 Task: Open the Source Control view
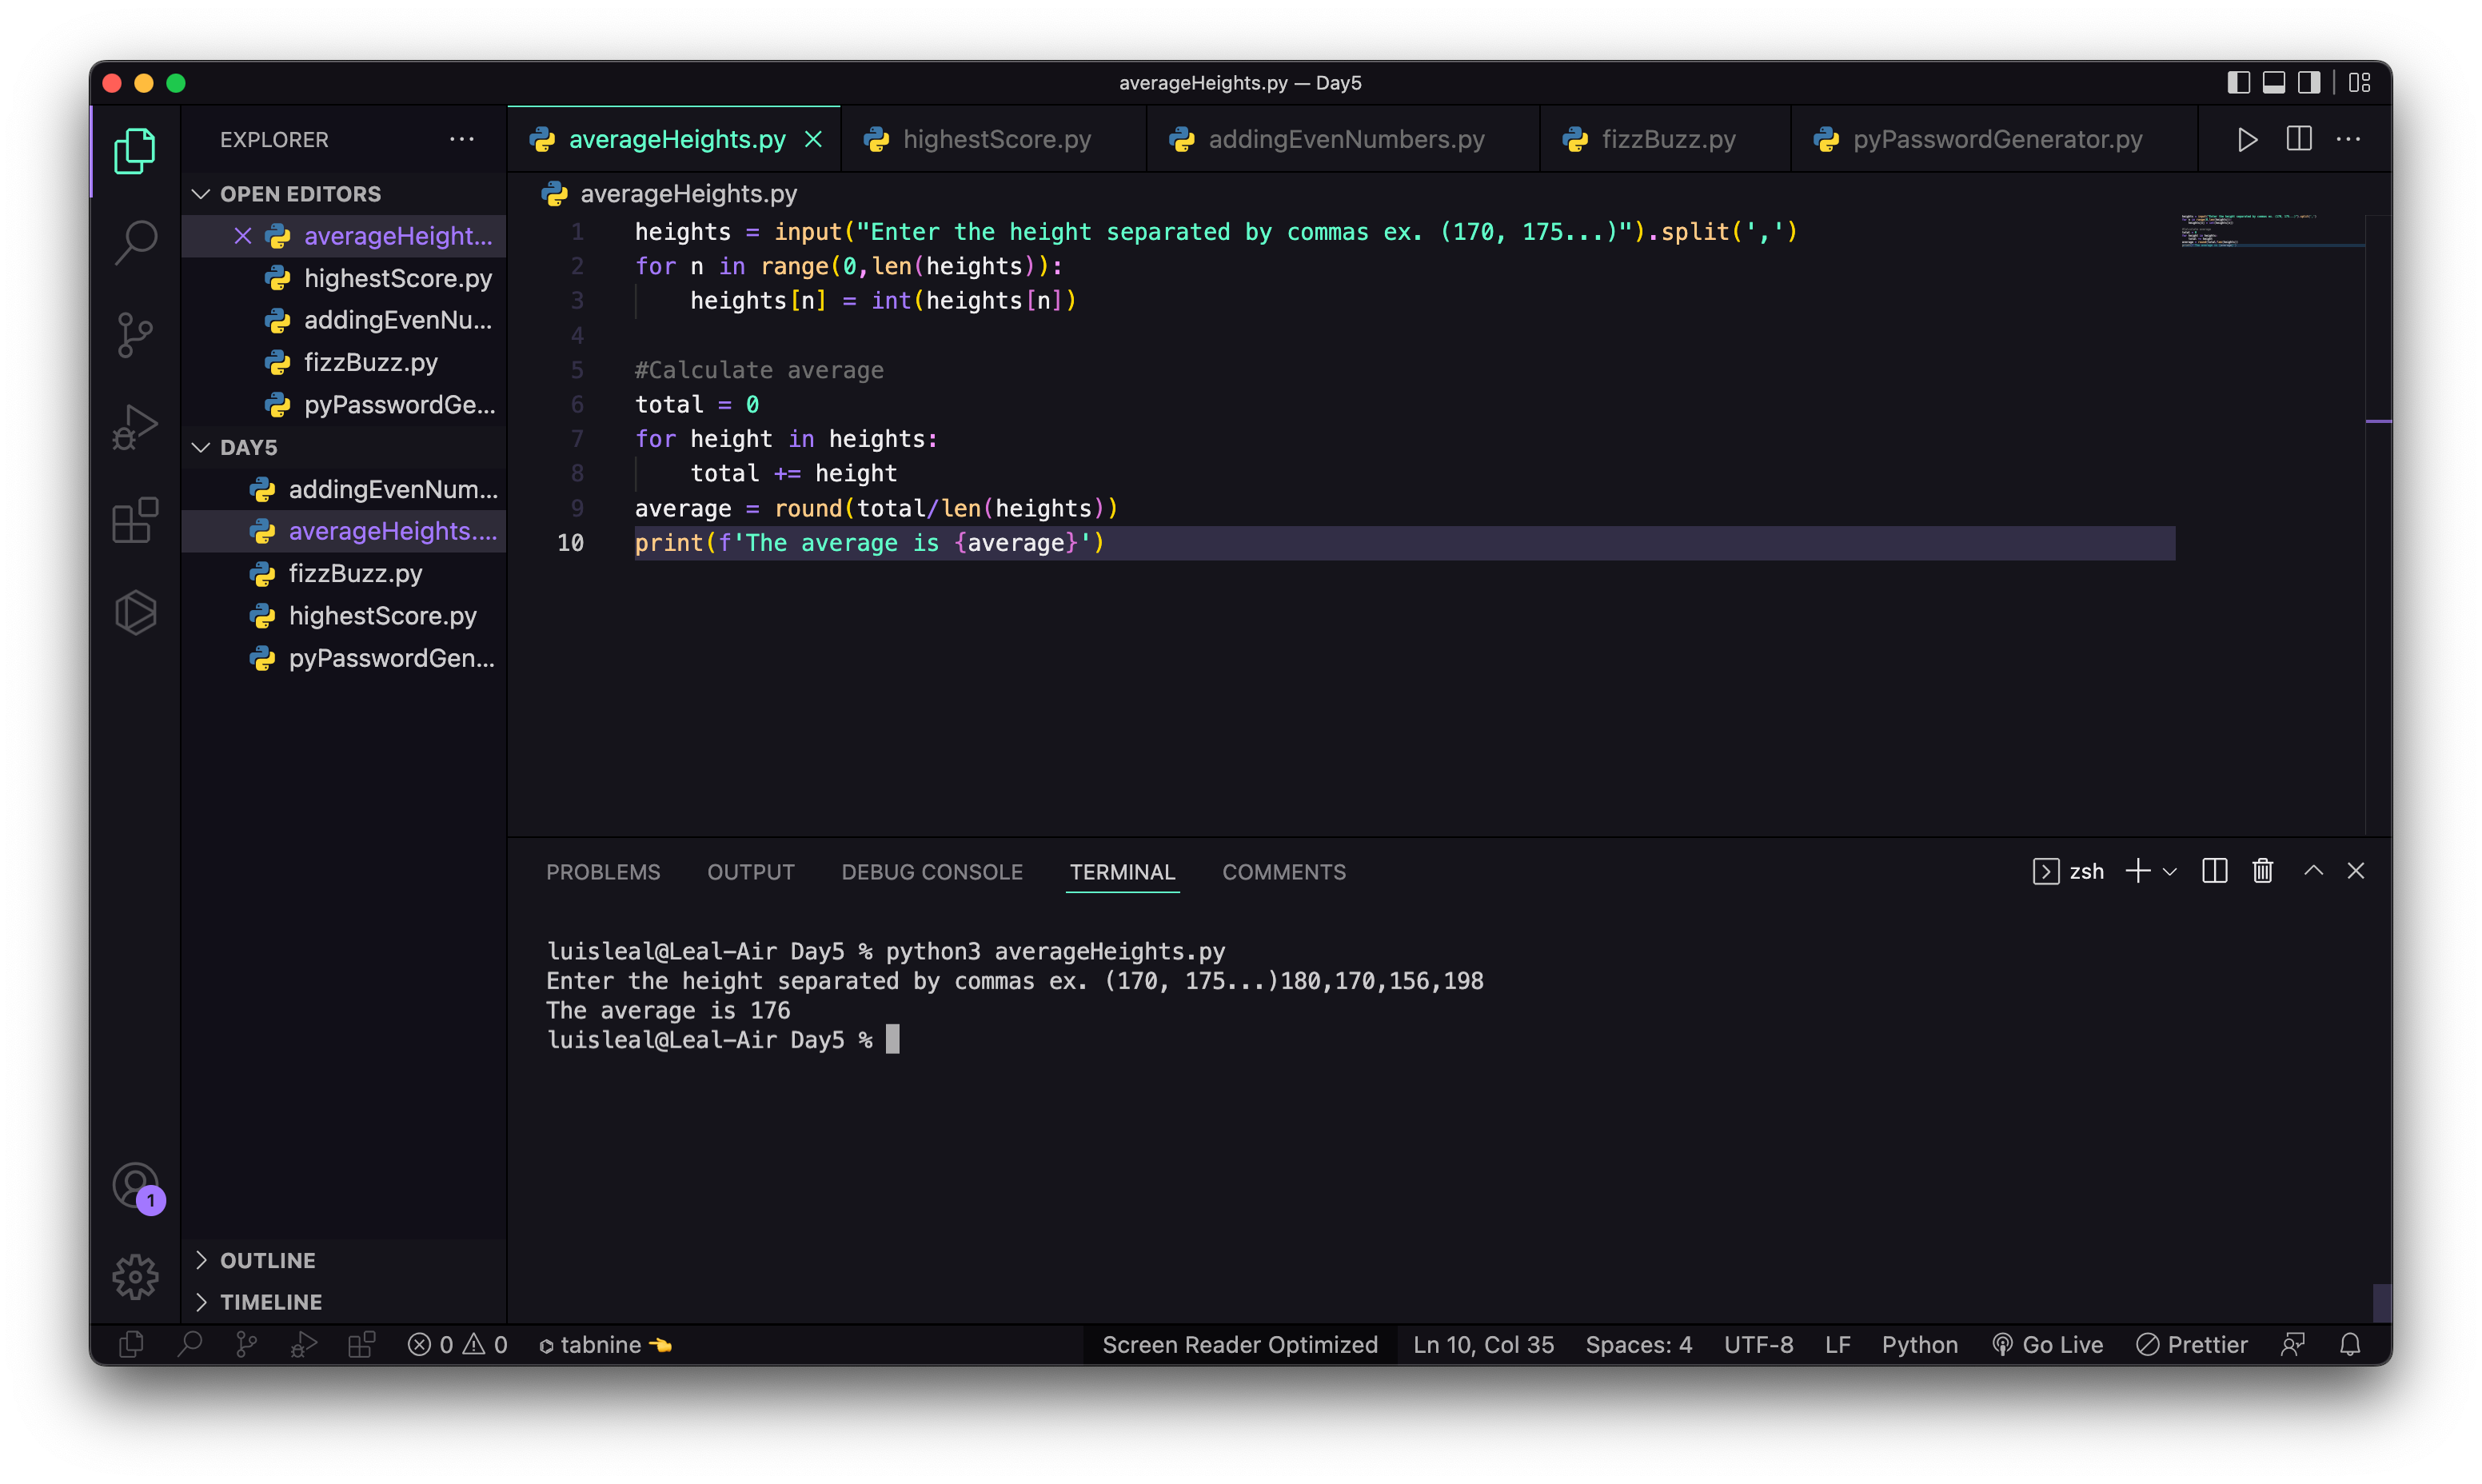(x=135, y=334)
